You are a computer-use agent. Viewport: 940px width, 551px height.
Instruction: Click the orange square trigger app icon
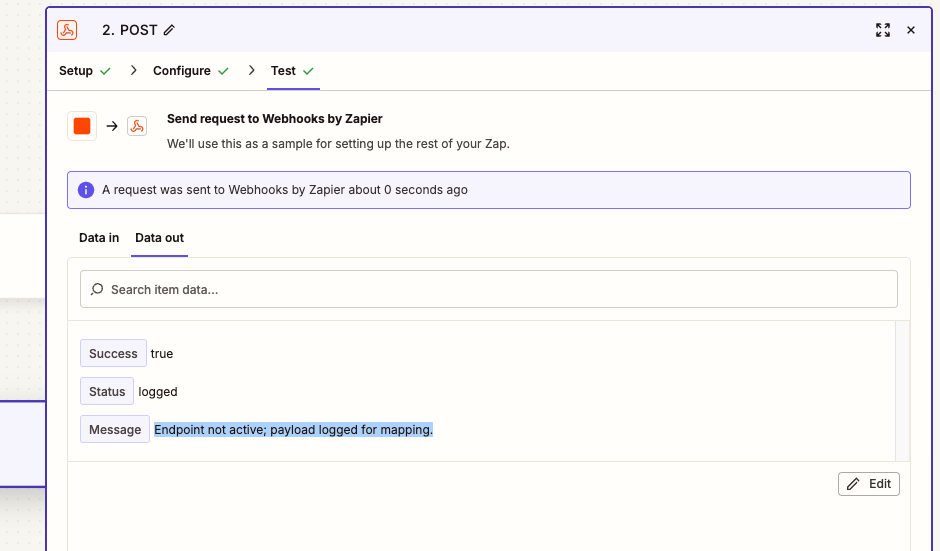pos(82,126)
